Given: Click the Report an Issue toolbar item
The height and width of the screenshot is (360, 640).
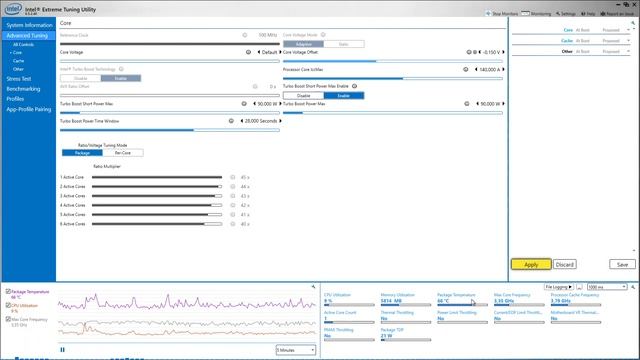Looking at the screenshot, I should coord(617,13).
